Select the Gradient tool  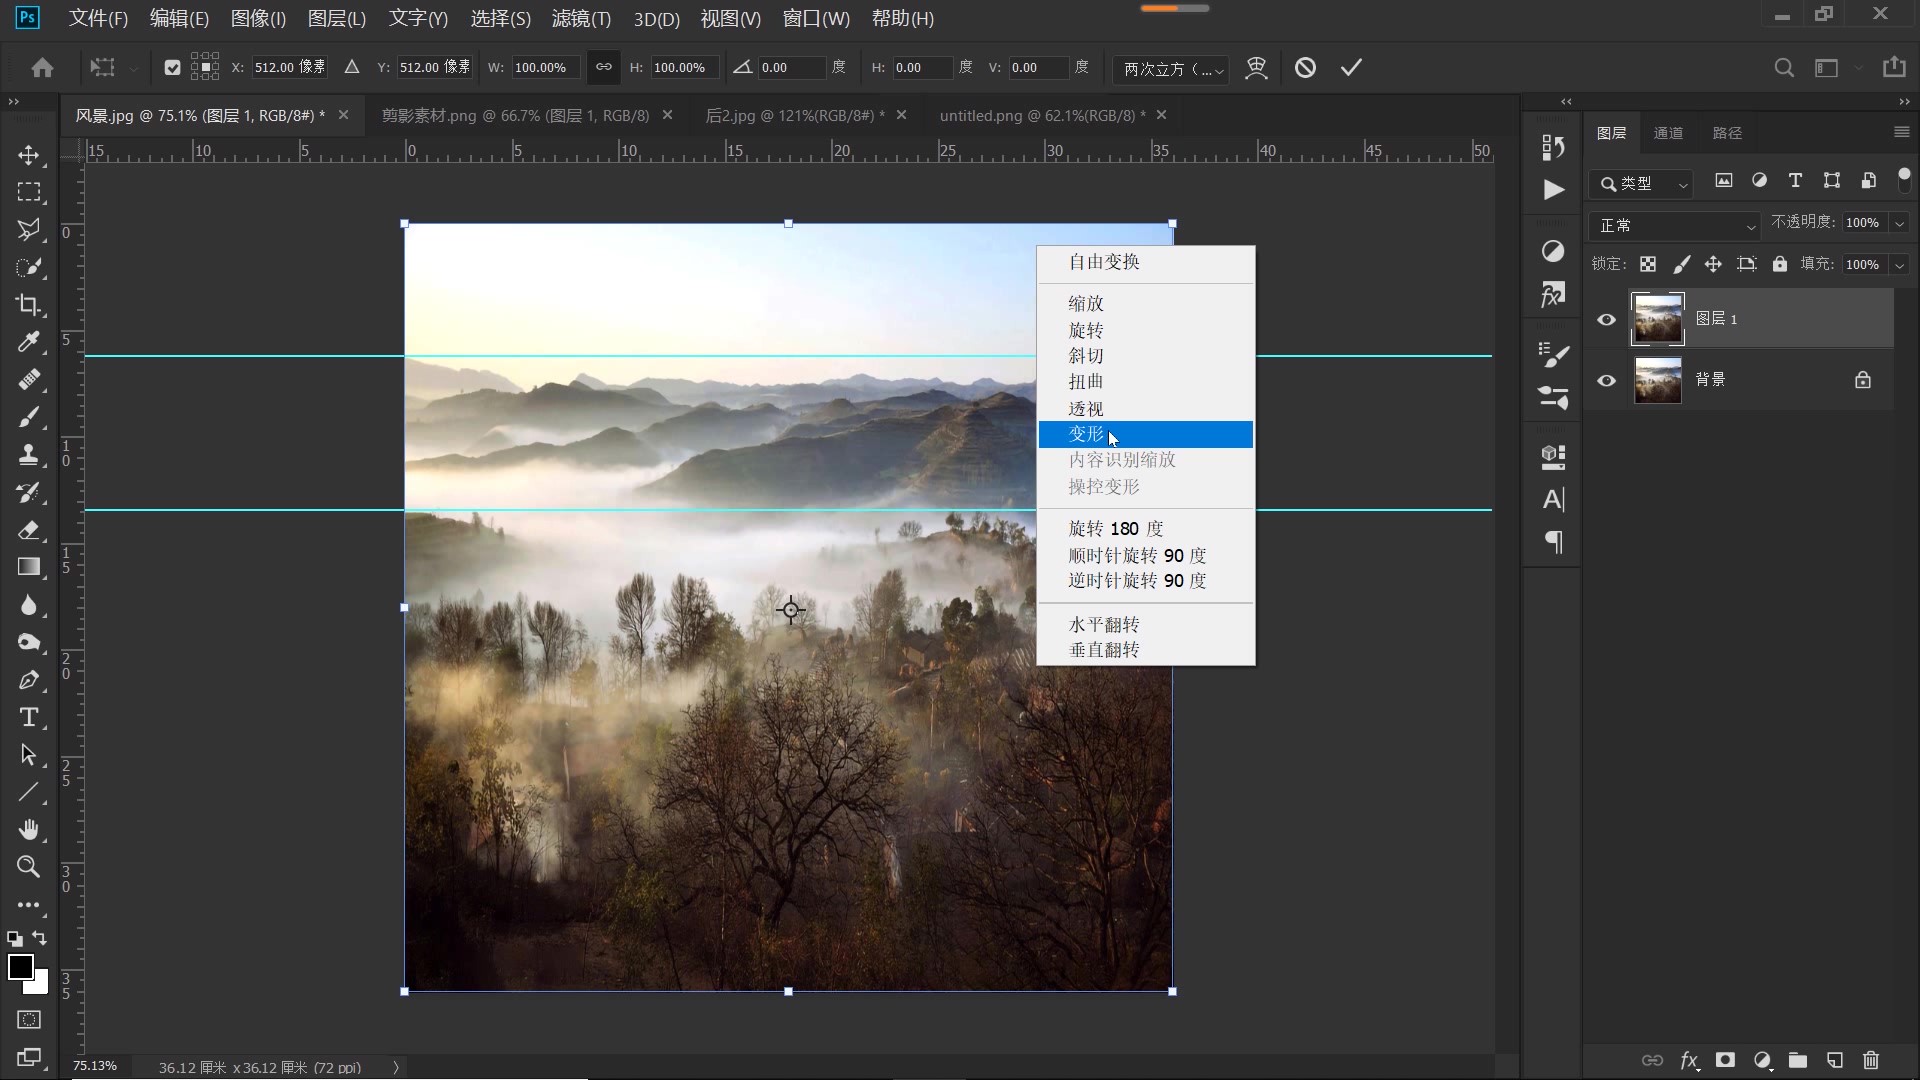[29, 567]
